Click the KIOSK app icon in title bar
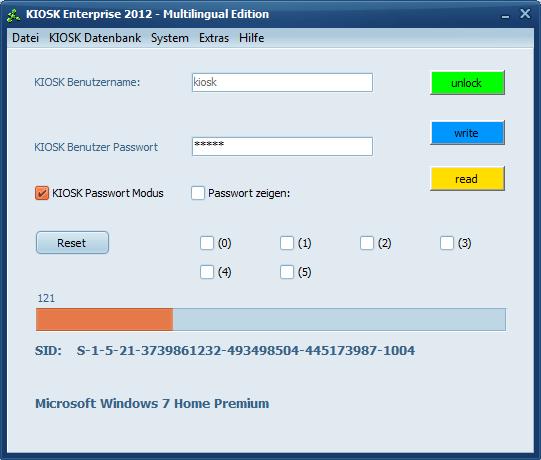Viewport: 541px width, 460px height. [x=13, y=16]
